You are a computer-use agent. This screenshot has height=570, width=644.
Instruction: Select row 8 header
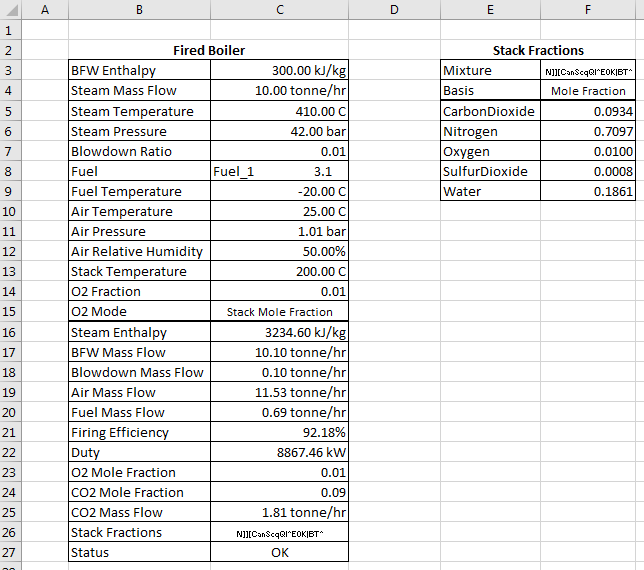11,171
